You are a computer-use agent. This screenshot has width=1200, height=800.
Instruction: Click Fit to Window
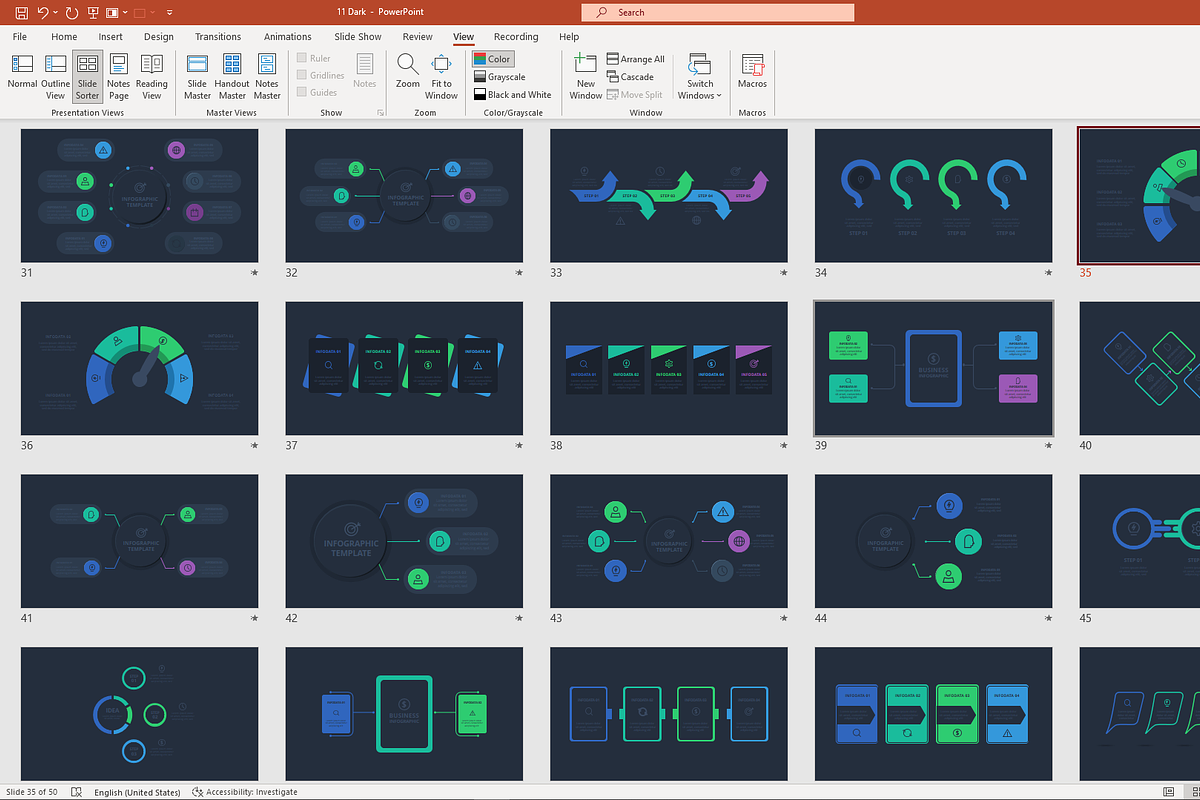point(441,76)
